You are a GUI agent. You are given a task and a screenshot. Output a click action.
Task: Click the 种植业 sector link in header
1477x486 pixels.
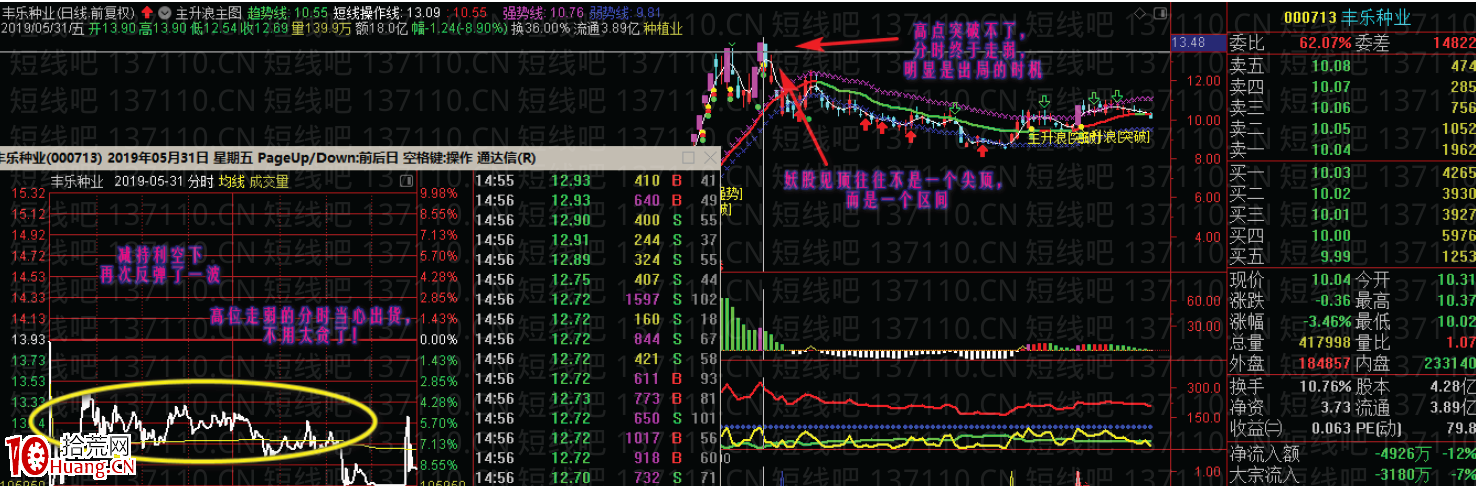(663, 29)
